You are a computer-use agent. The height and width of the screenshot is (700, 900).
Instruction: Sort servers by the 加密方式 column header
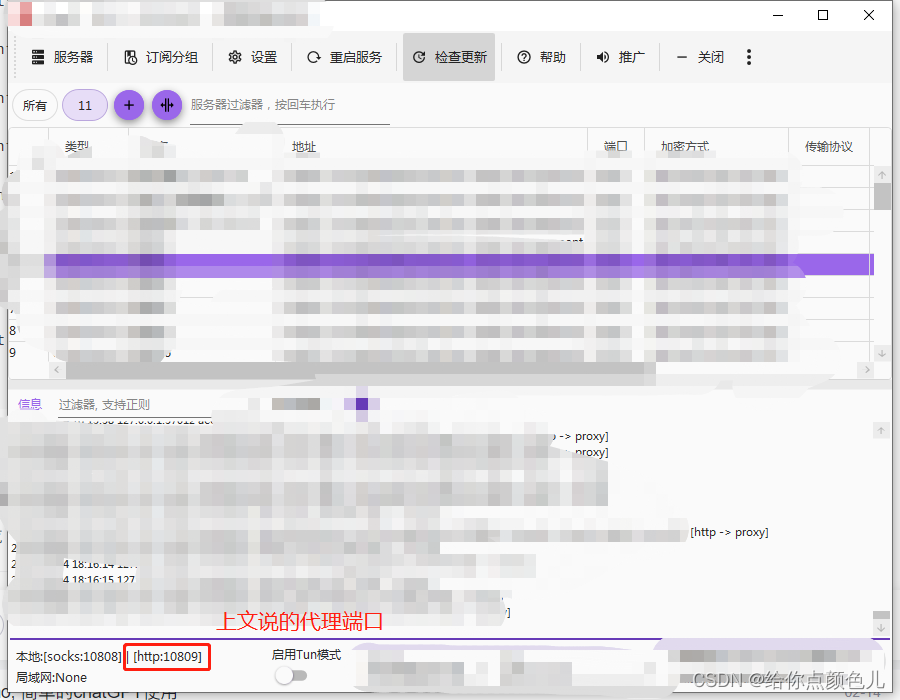point(686,146)
